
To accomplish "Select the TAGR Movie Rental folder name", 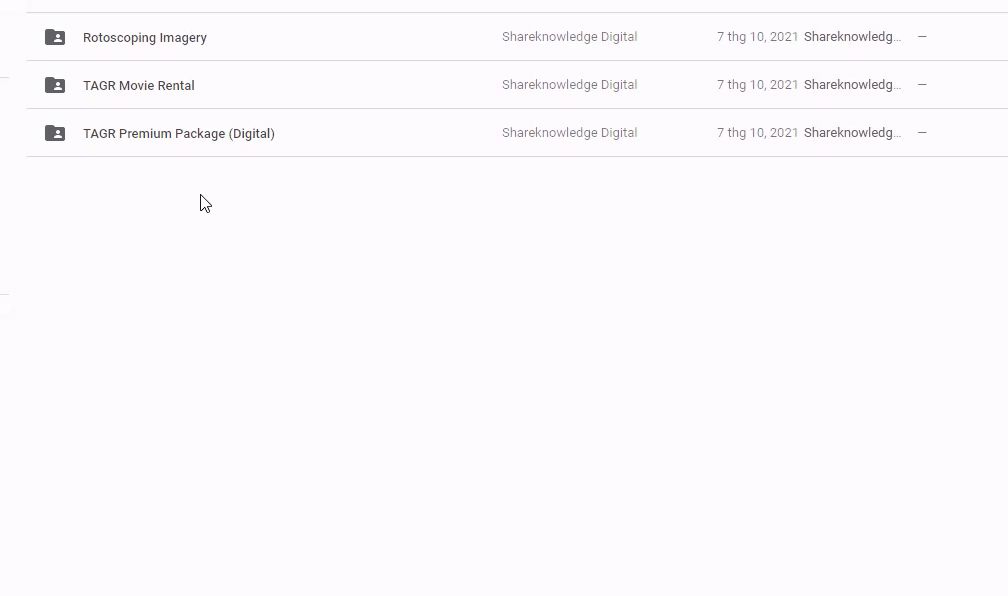I will (139, 86).
